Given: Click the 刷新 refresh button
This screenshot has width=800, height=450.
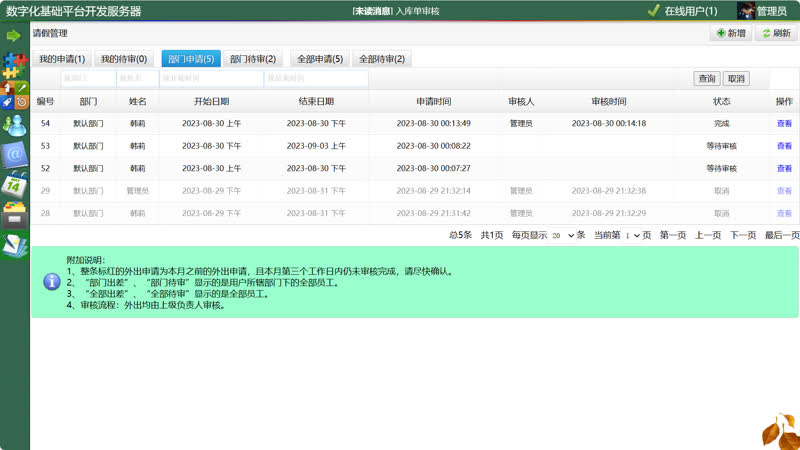Looking at the screenshot, I should (x=775, y=34).
